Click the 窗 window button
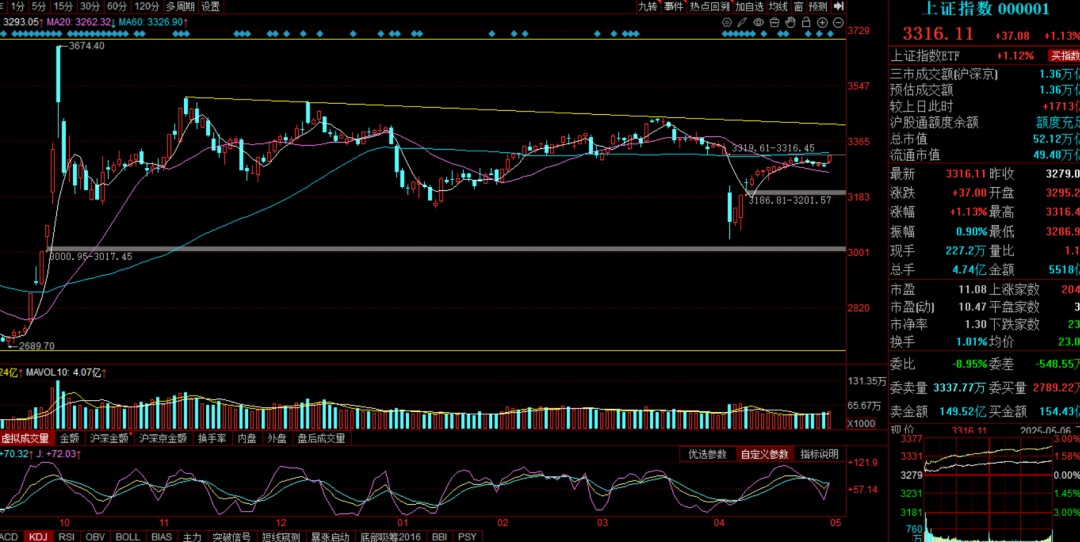This screenshot has height=542, width=1080. pos(798,6)
